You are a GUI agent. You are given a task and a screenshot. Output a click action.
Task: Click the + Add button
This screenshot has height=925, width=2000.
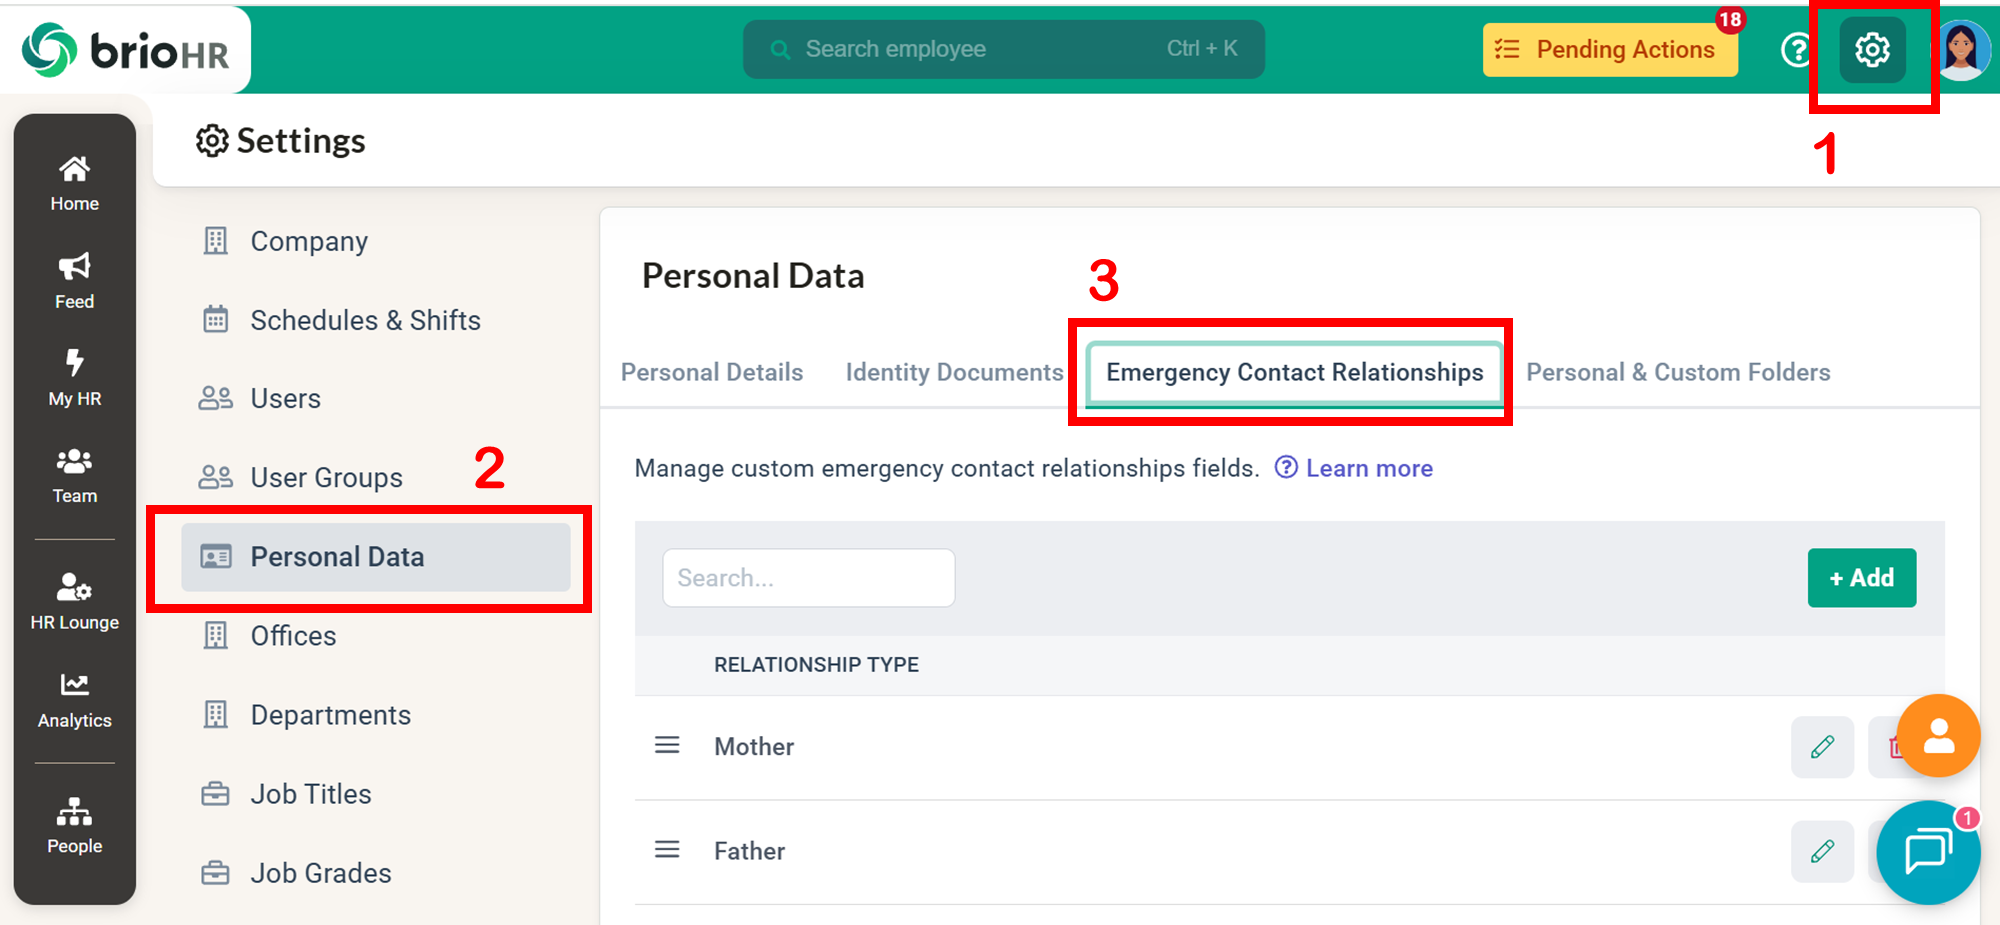tap(1861, 578)
